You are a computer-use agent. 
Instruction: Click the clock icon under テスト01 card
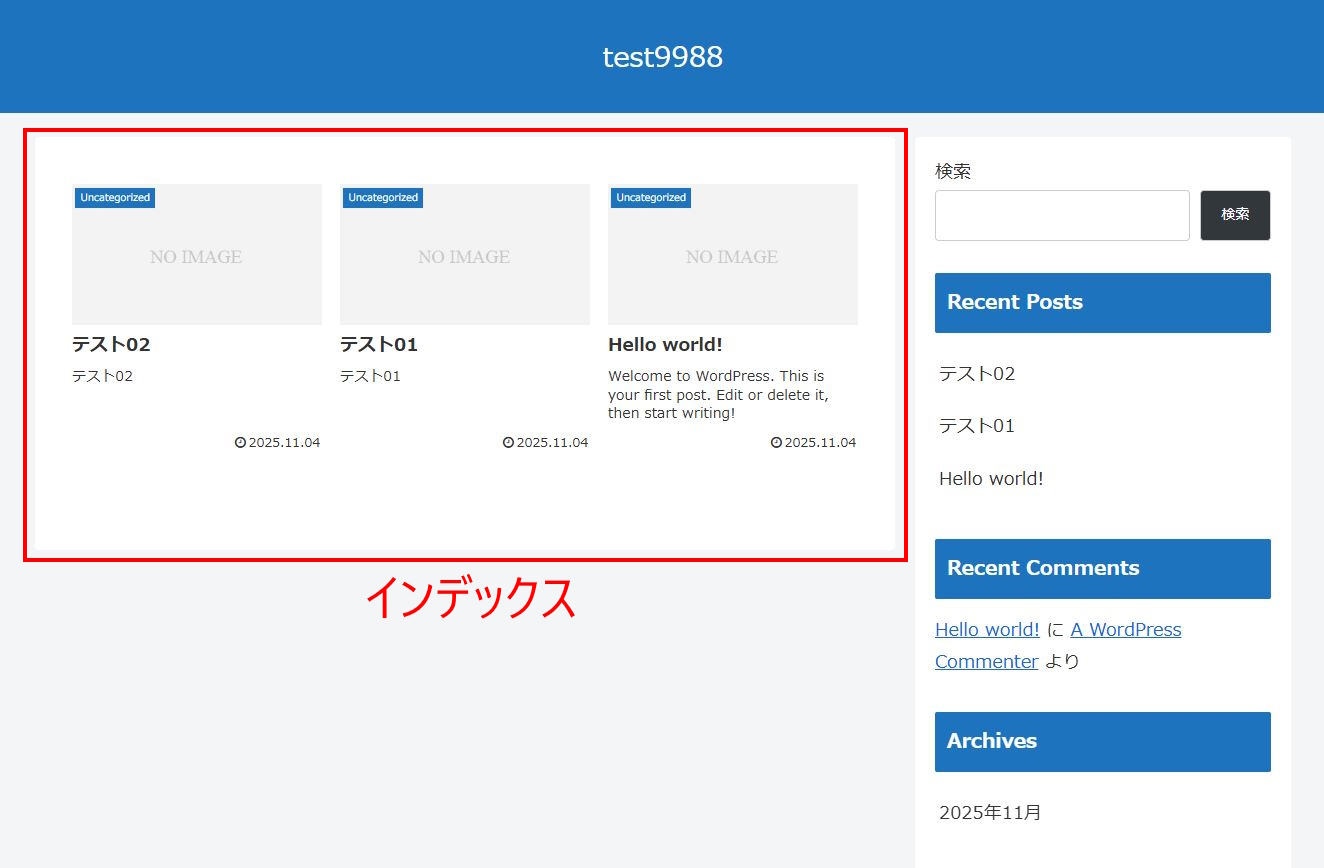point(508,442)
